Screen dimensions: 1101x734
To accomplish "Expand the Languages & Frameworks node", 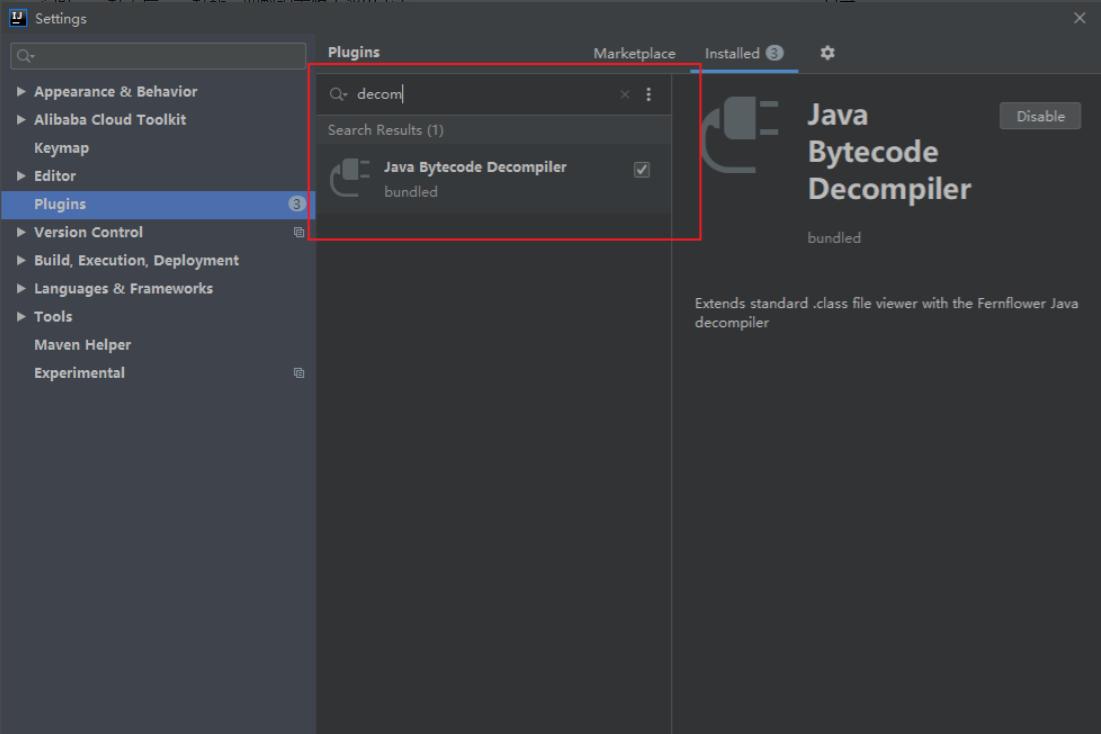I will click(22, 288).
